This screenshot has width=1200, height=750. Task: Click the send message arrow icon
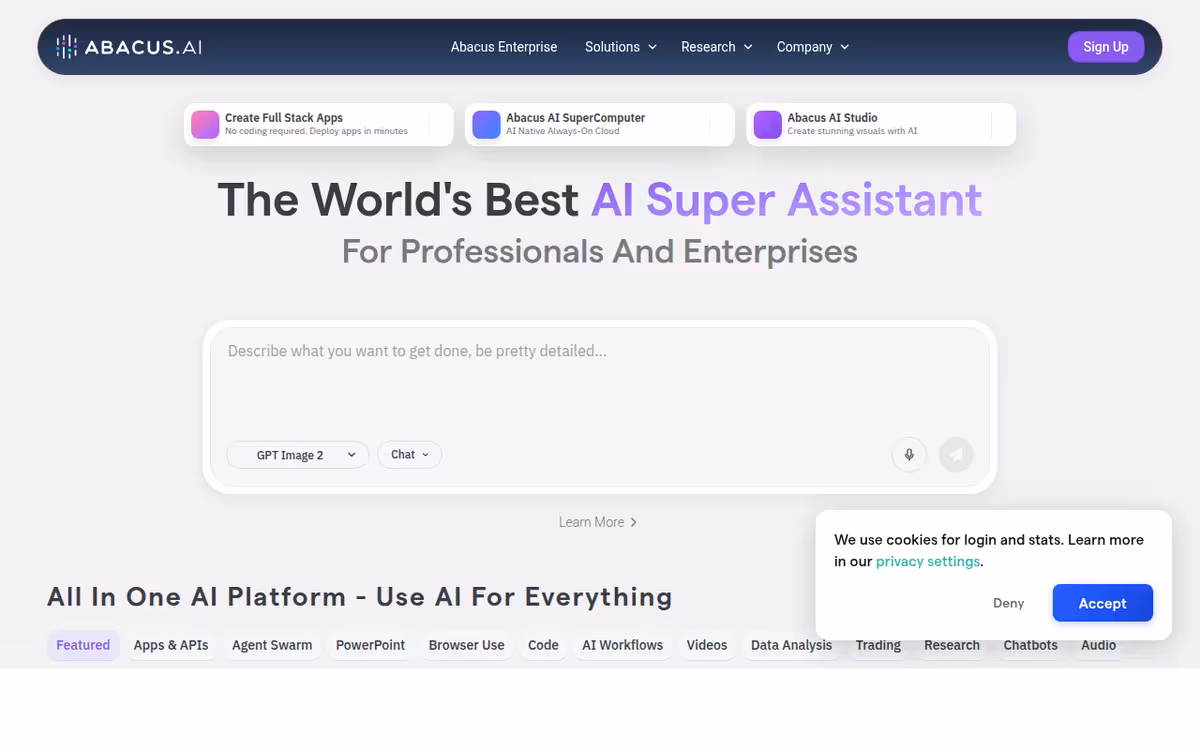point(956,455)
